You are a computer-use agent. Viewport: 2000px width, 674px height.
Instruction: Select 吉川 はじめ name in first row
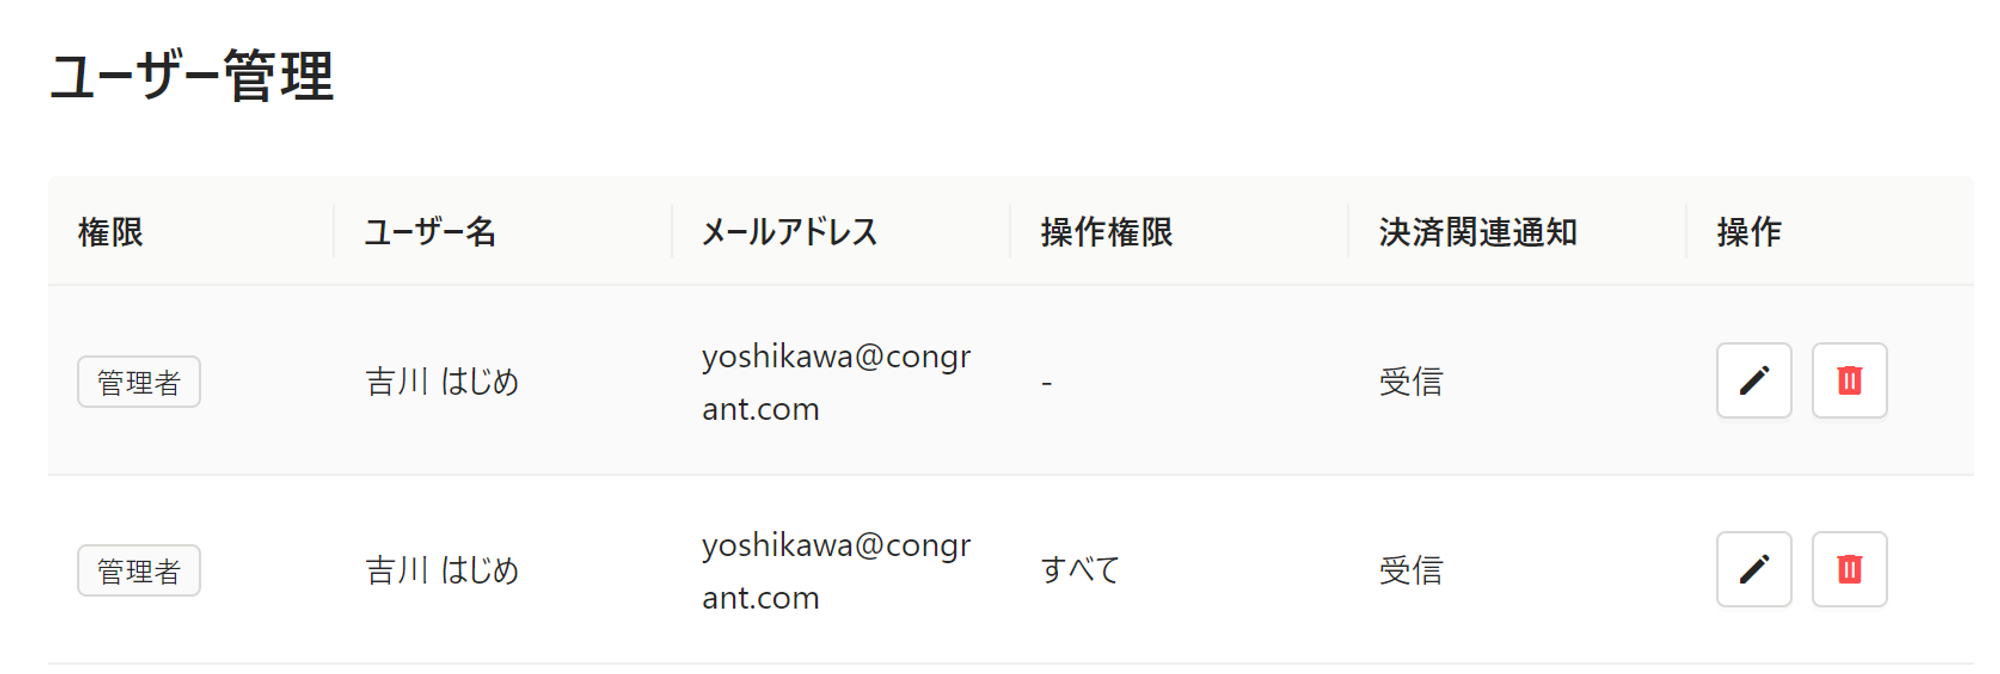tap(442, 381)
